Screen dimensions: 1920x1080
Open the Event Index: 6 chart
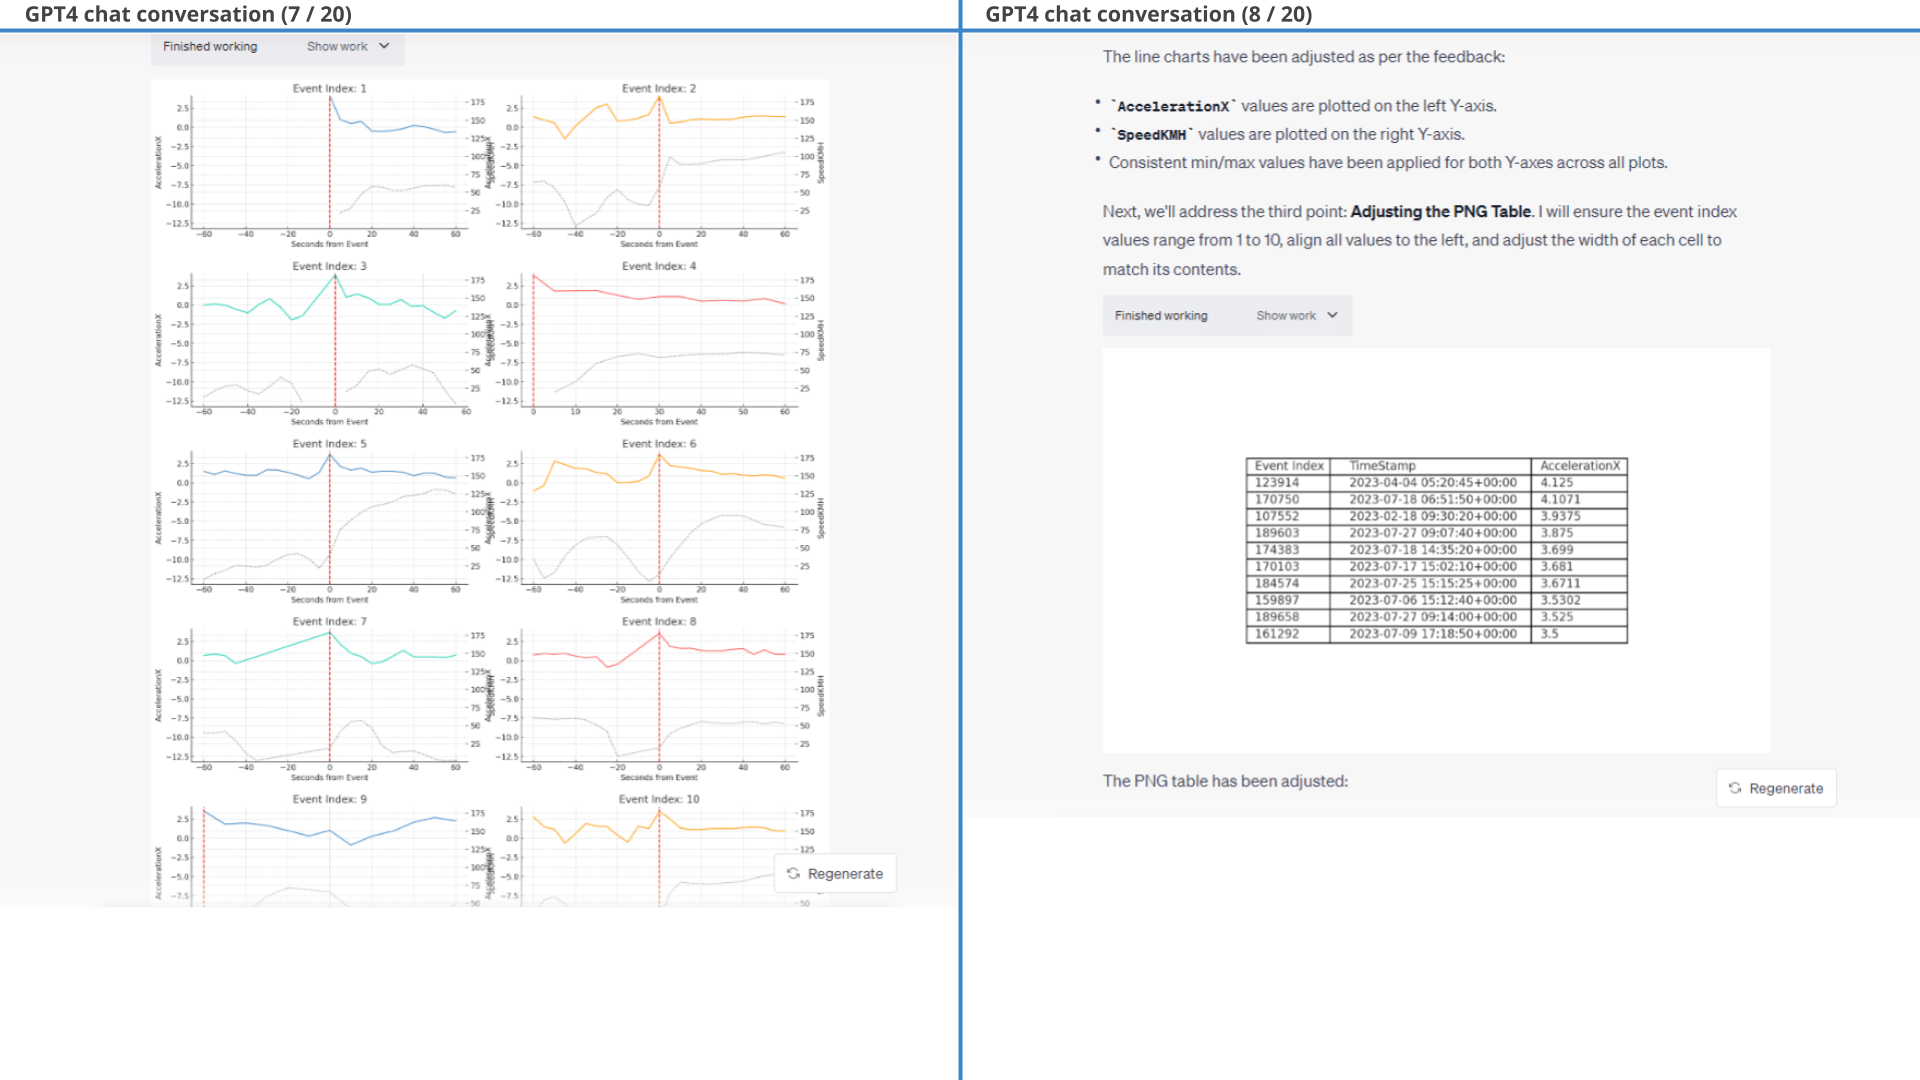[659, 522]
